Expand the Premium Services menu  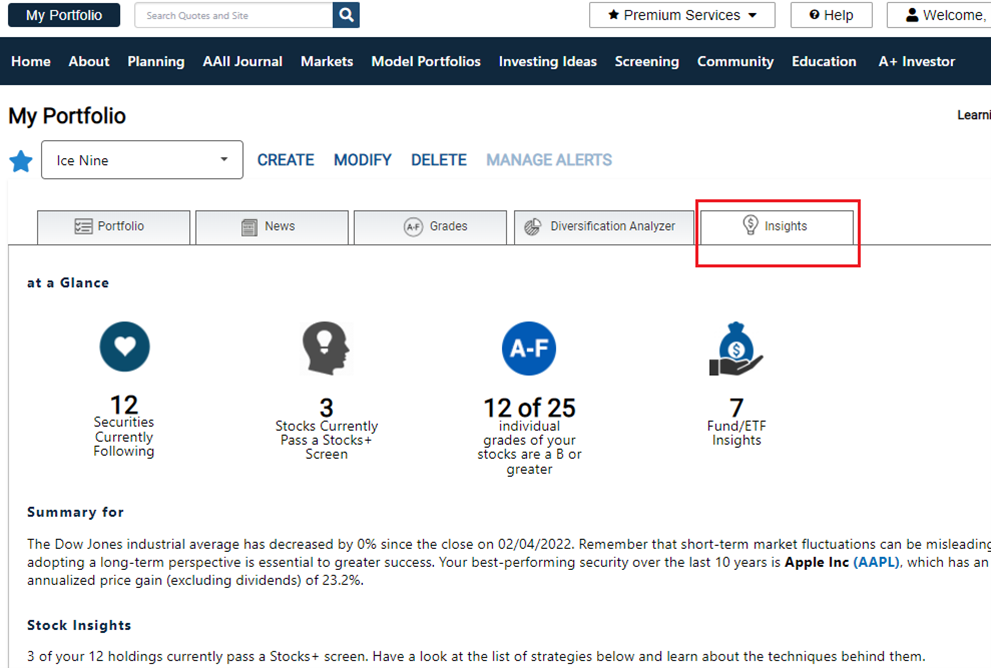point(682,15)
